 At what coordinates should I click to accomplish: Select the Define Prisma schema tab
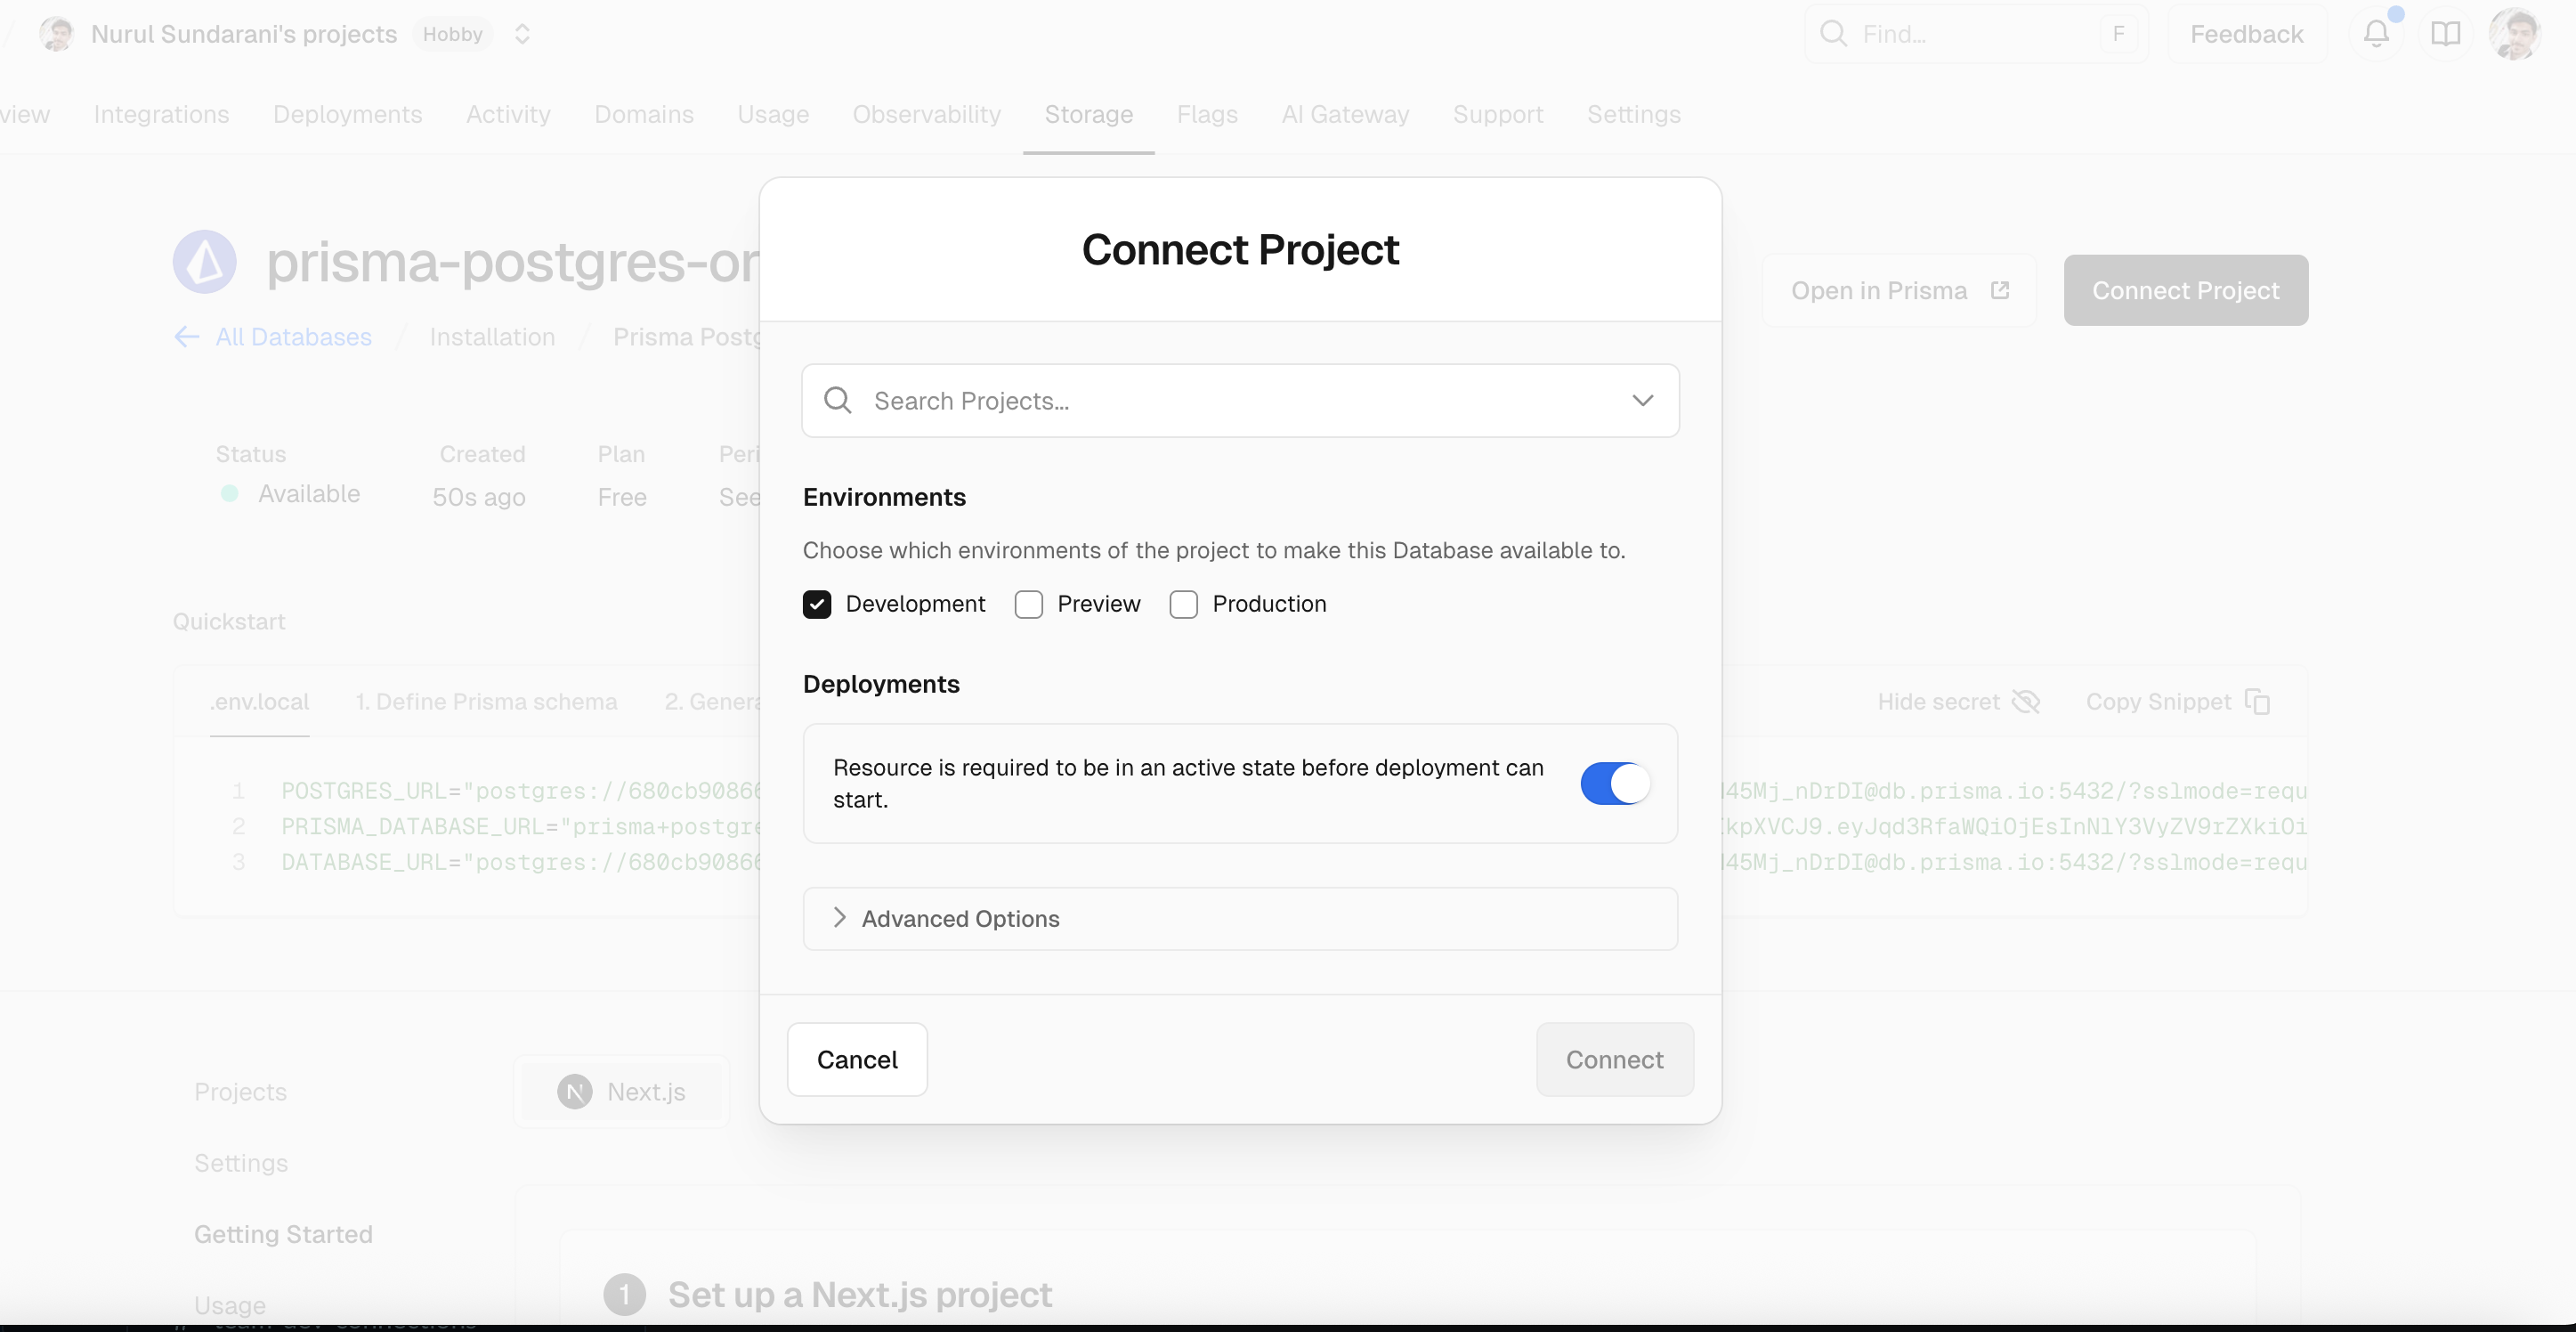click(x=486, y=702)
